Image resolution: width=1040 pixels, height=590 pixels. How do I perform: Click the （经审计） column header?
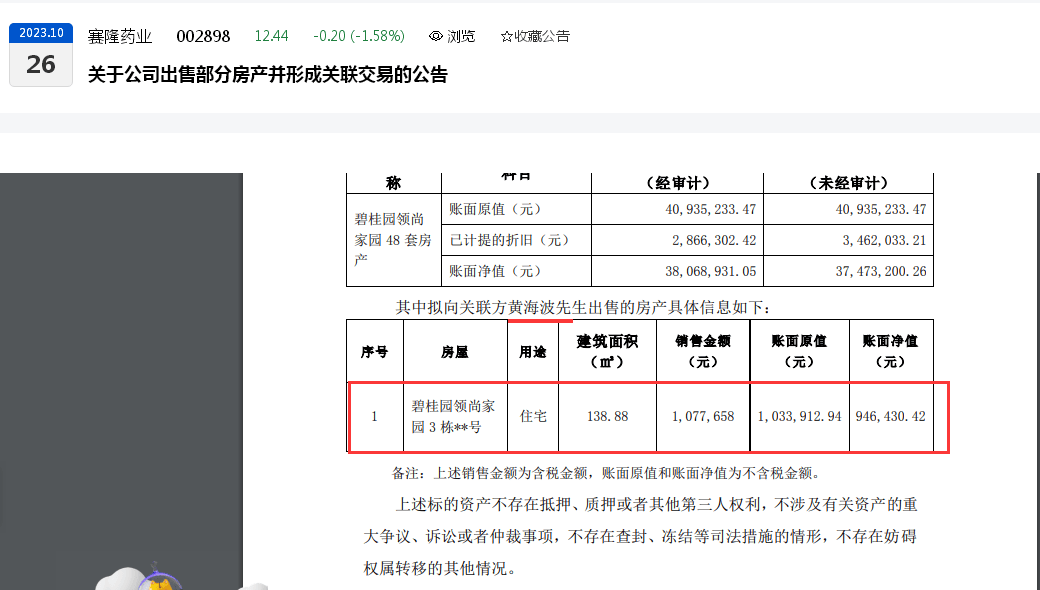(677, 183)
